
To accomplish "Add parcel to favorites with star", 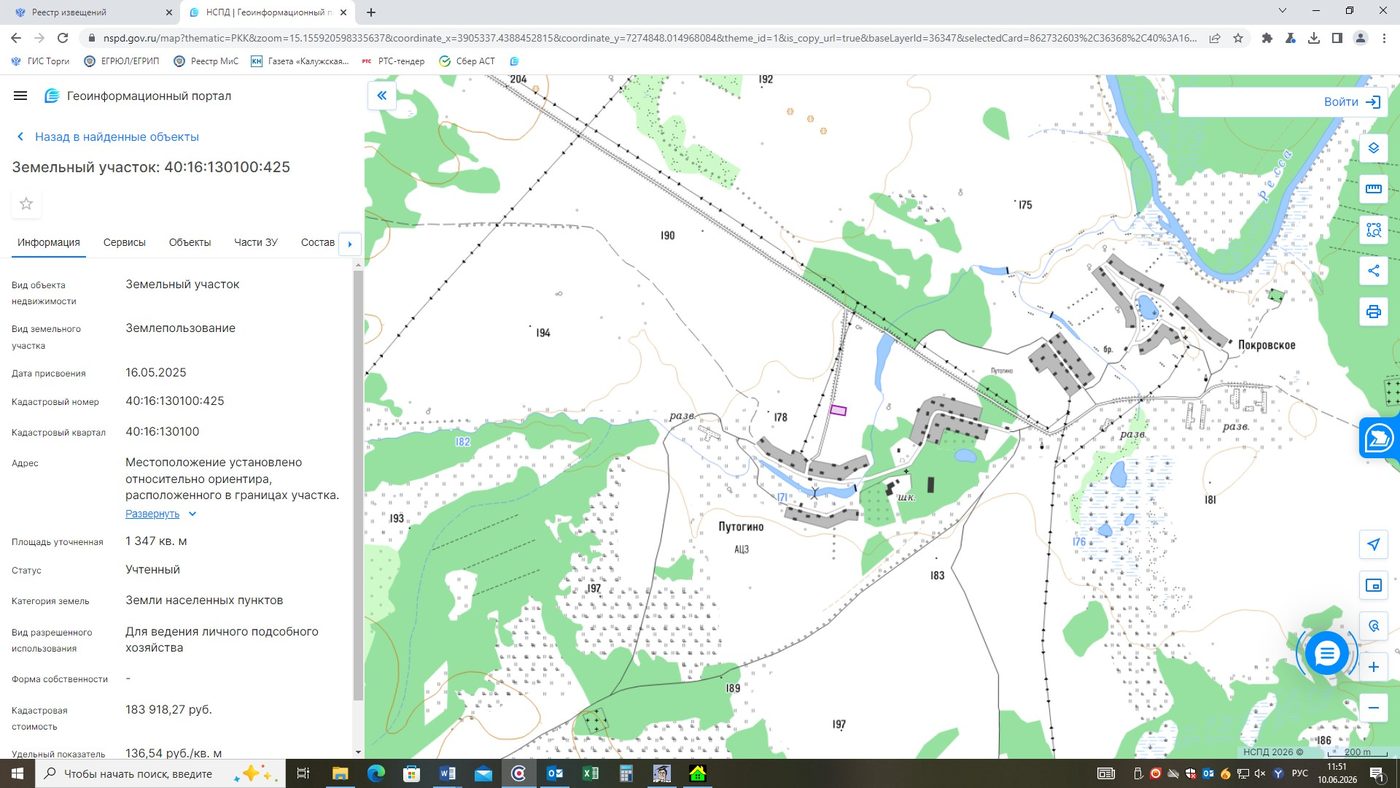I will 26,204.
